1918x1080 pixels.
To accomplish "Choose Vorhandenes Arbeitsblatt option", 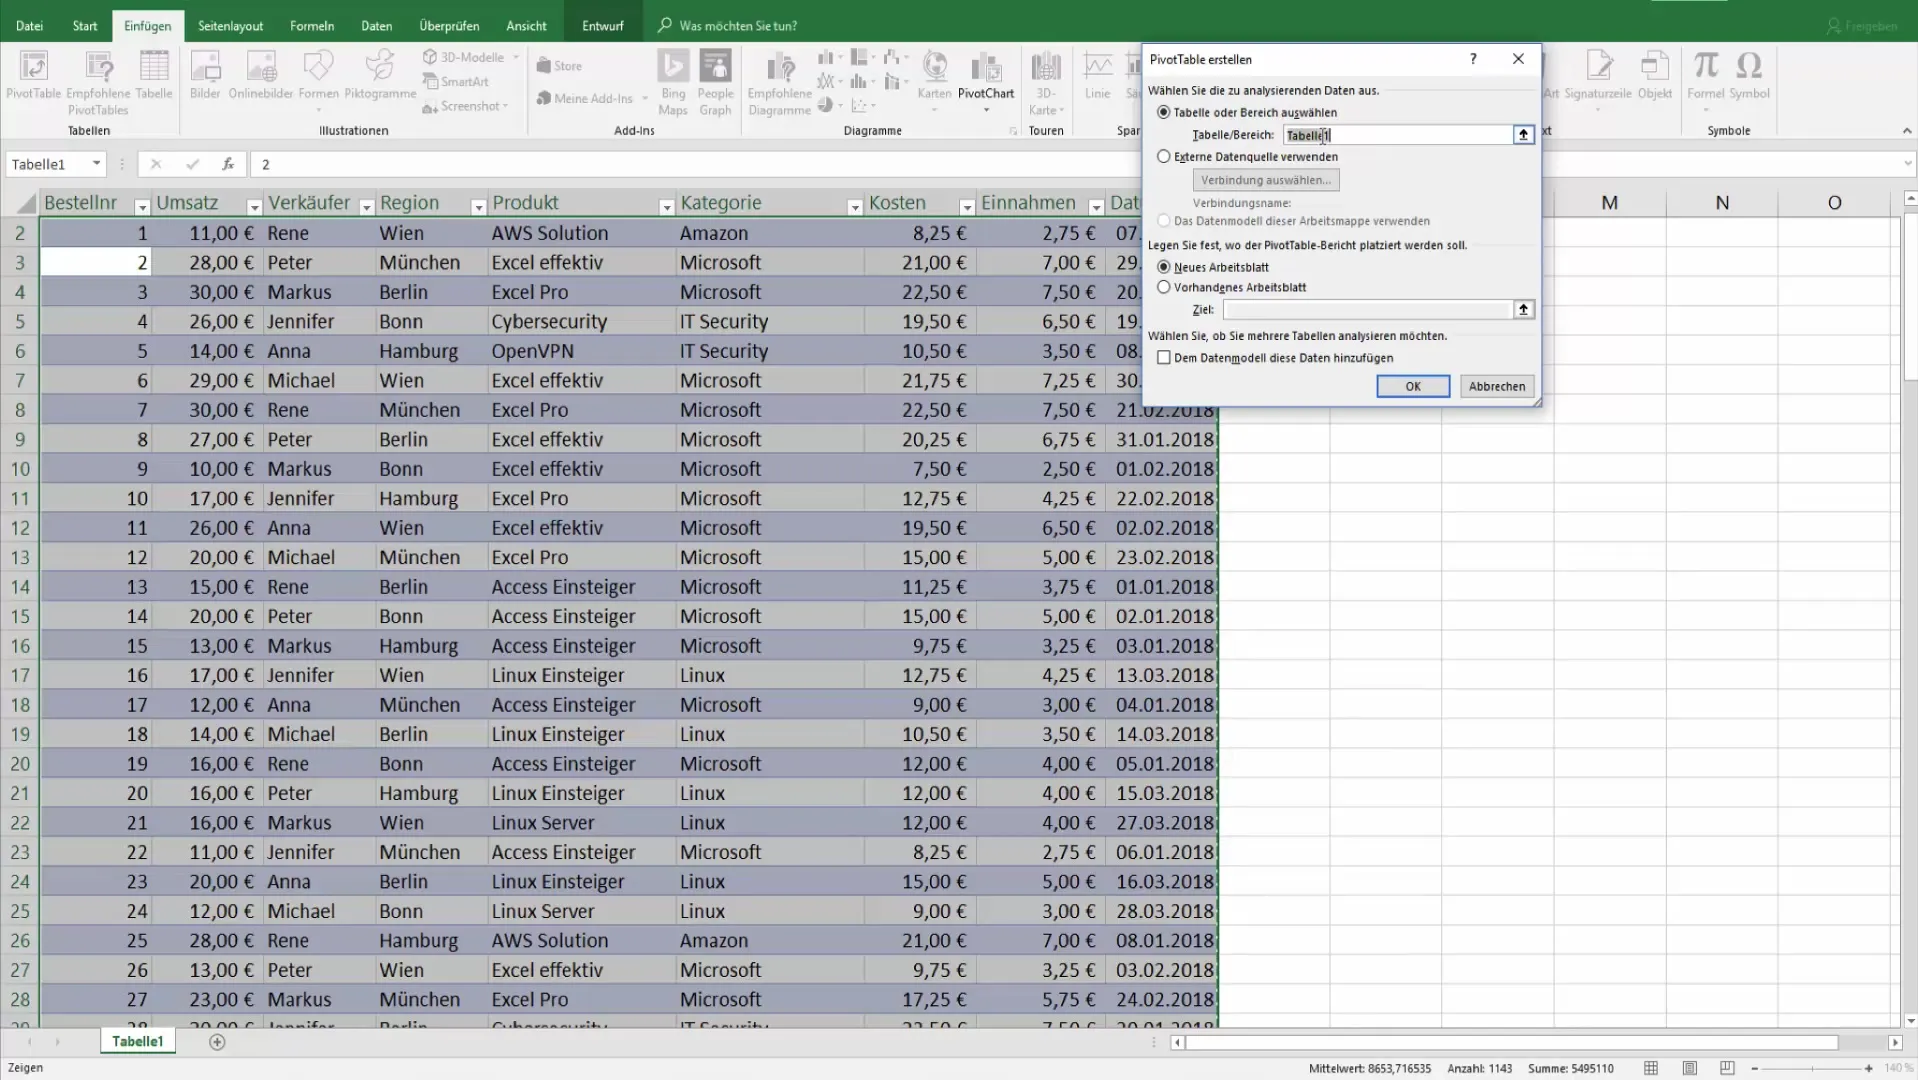I will (1164, 288).
